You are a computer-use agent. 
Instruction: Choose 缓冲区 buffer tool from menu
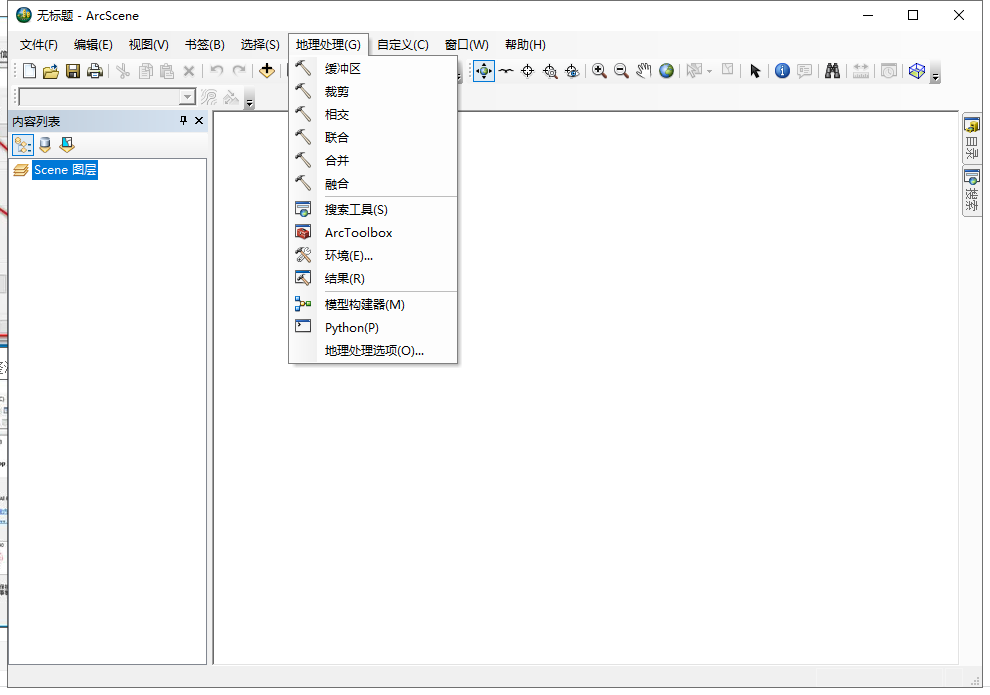(x=373, y=69)
